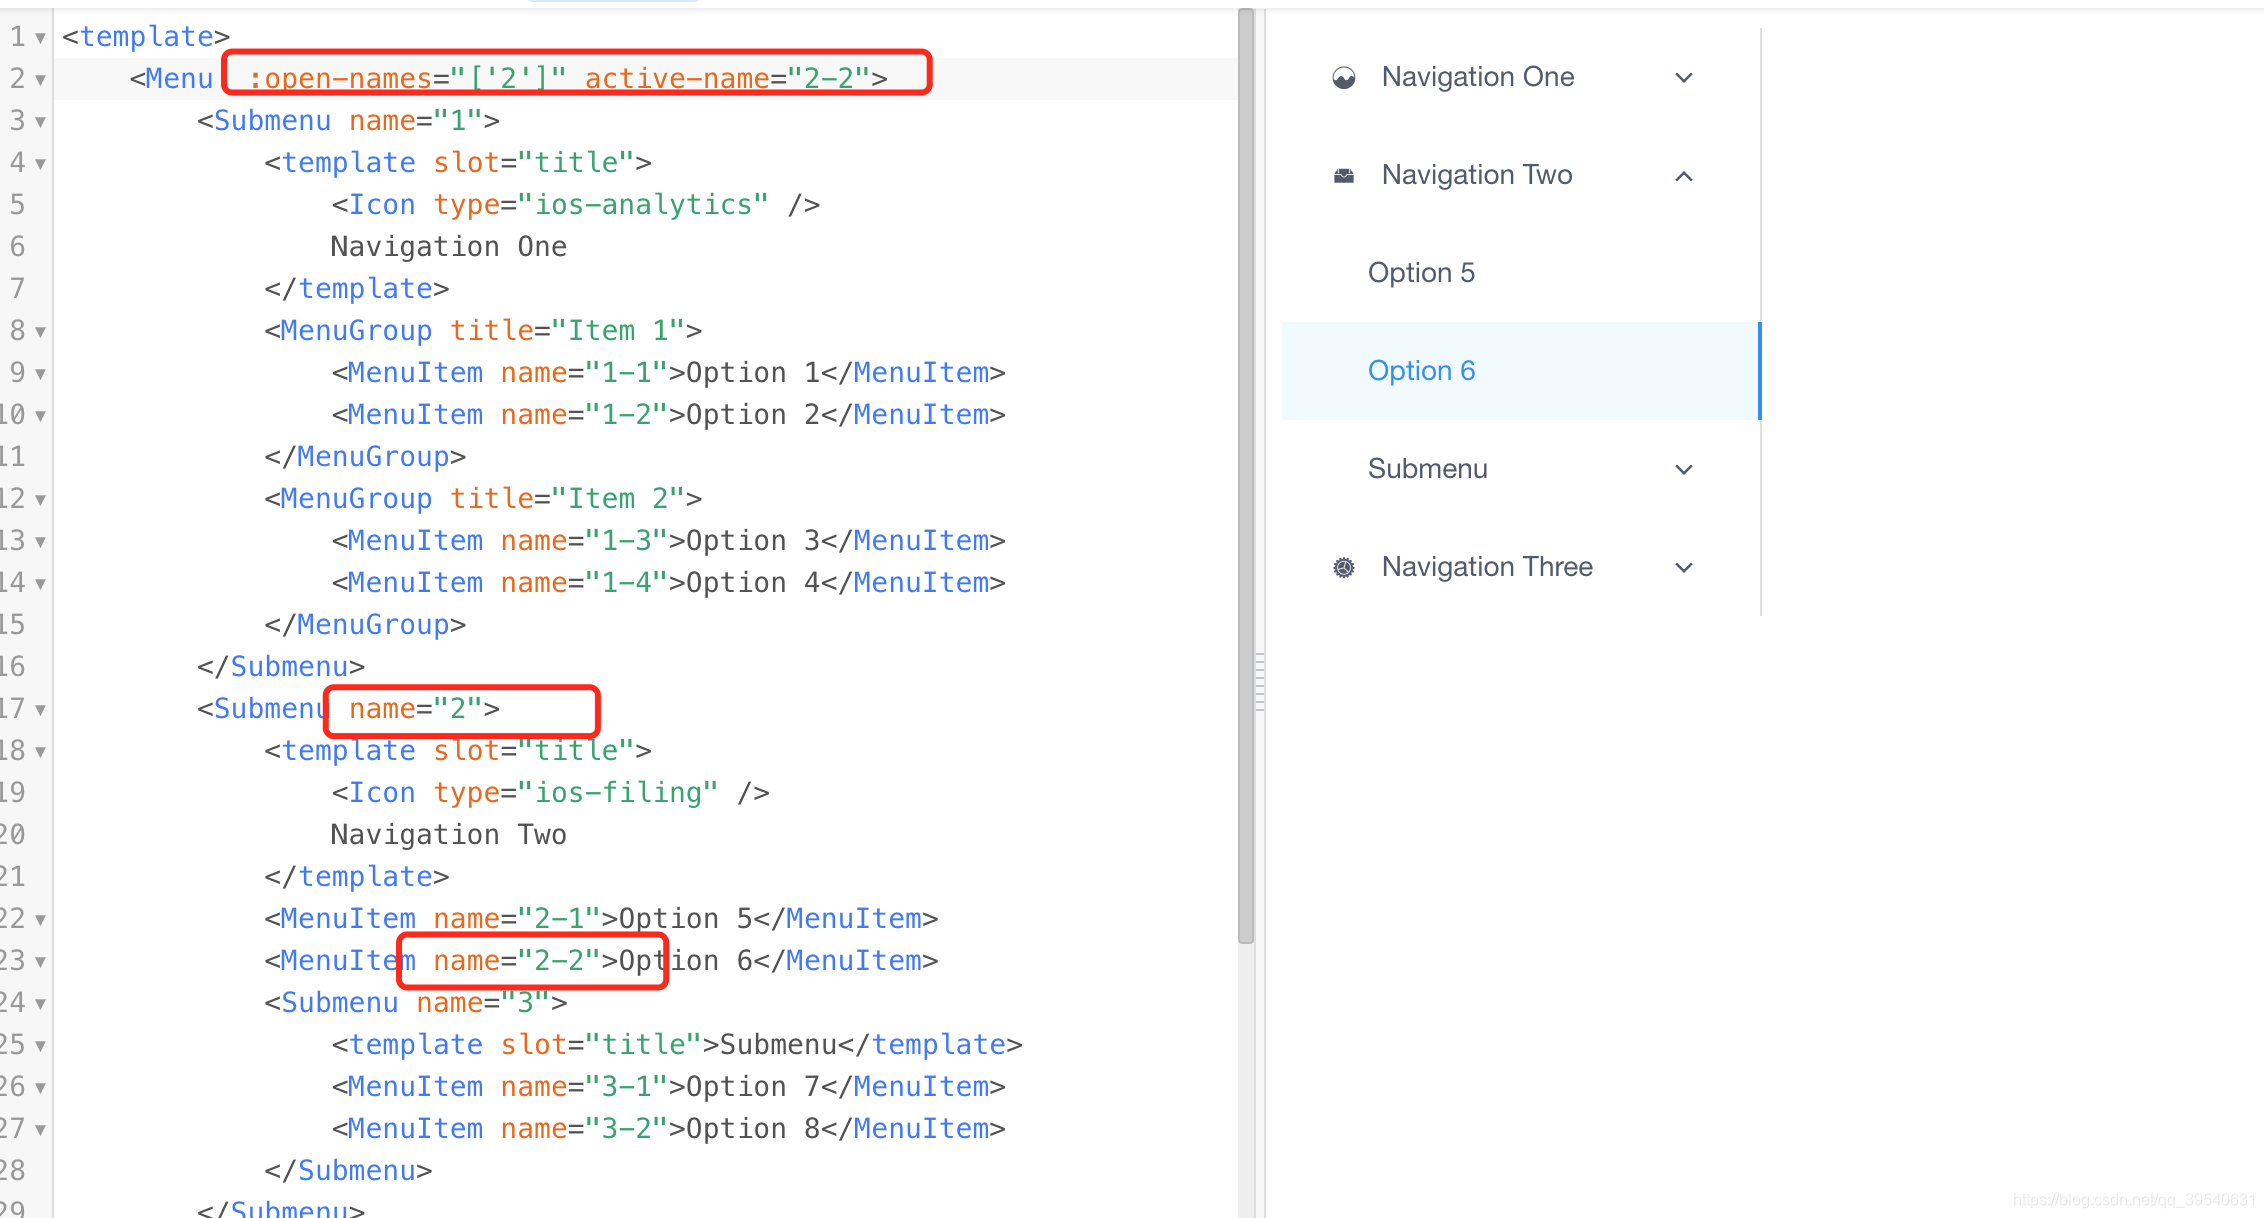Click the Navigation Two filing icon
Screen dimensions: 2264x1218
(1344, 176)
